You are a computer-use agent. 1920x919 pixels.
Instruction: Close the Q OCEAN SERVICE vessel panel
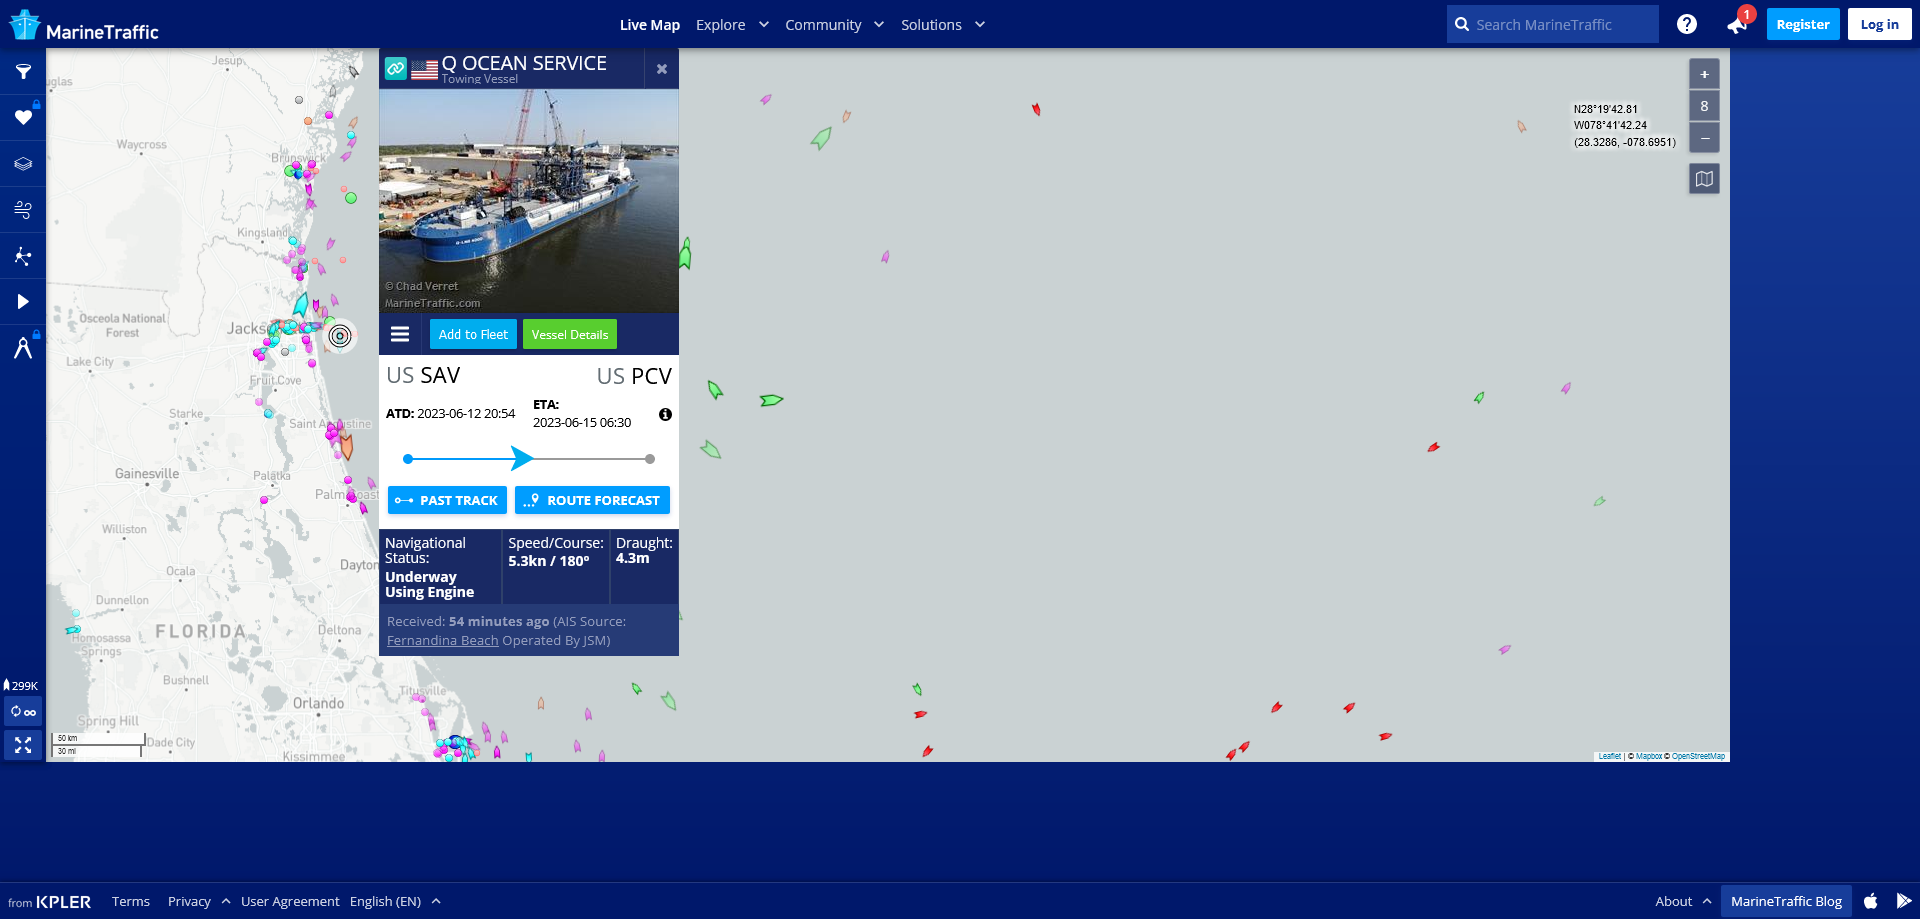point(661,69)
